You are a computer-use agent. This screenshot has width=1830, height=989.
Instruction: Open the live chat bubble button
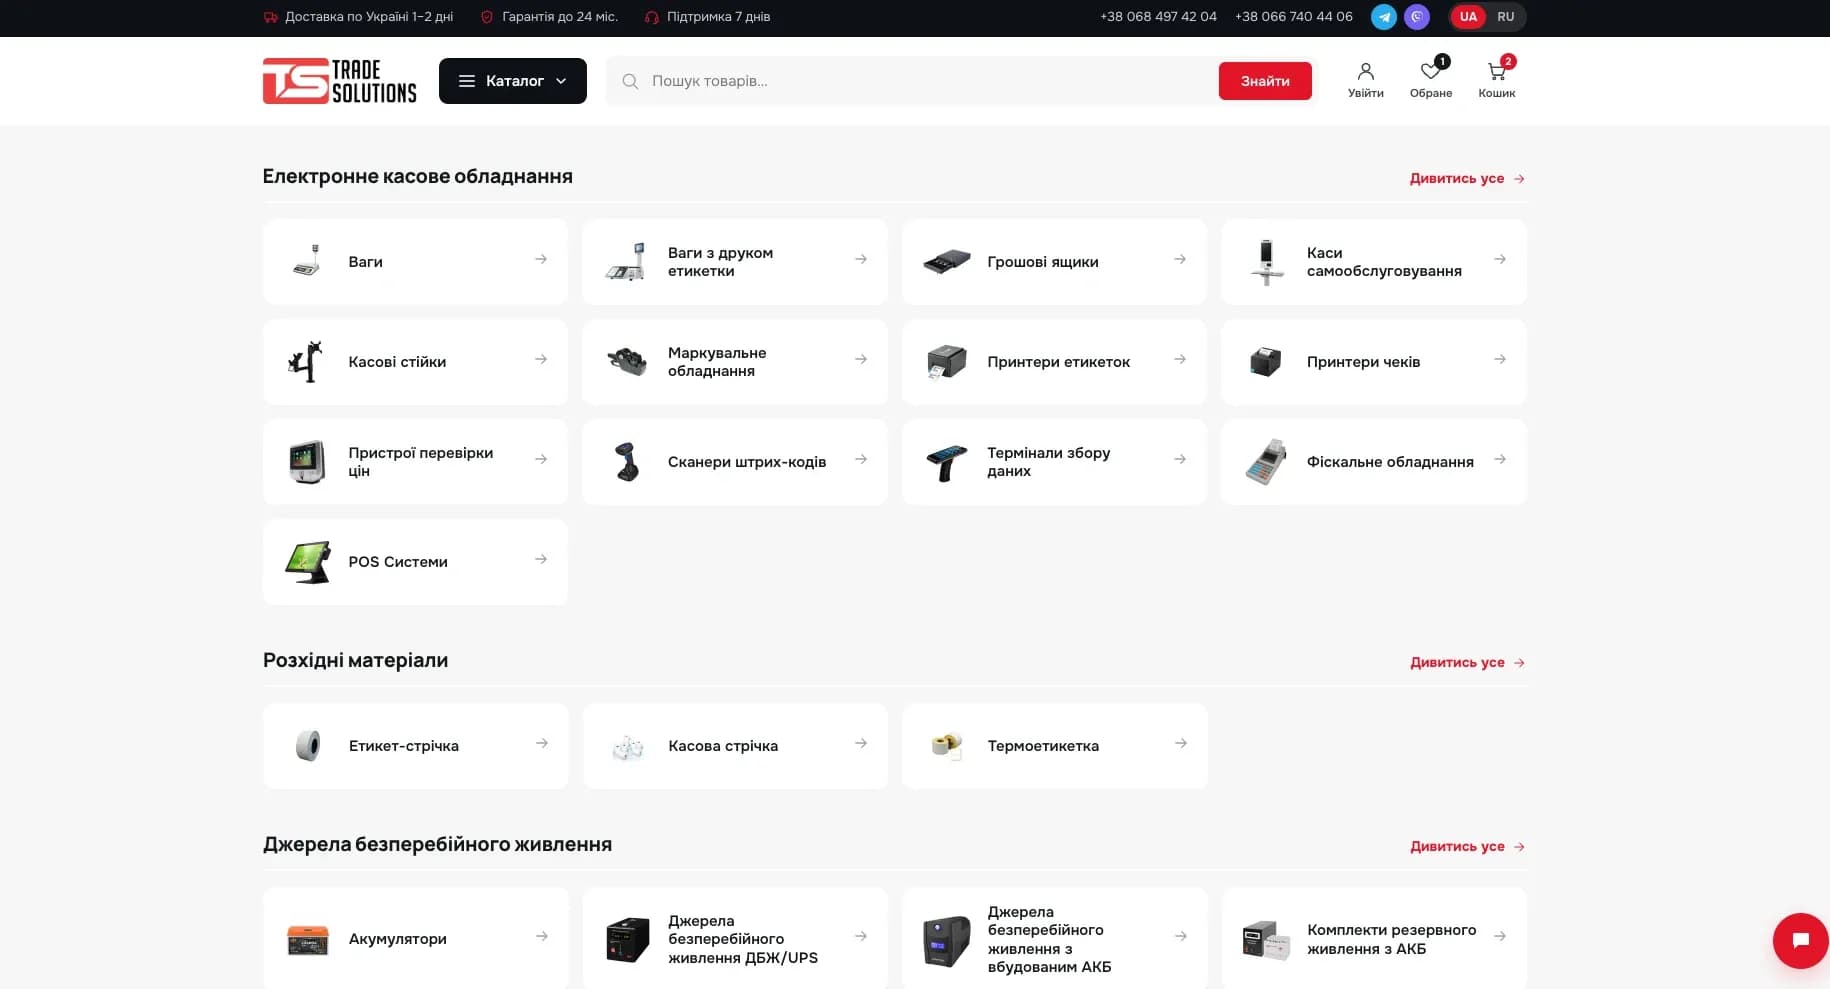click(x=1800, y=941)
